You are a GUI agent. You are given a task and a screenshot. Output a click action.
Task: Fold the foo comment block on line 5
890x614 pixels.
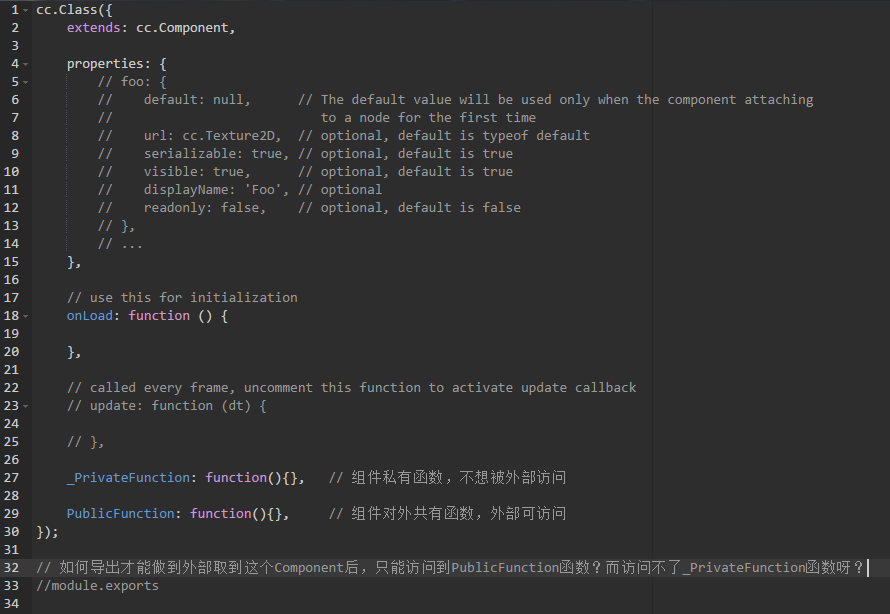click(26, 82)
